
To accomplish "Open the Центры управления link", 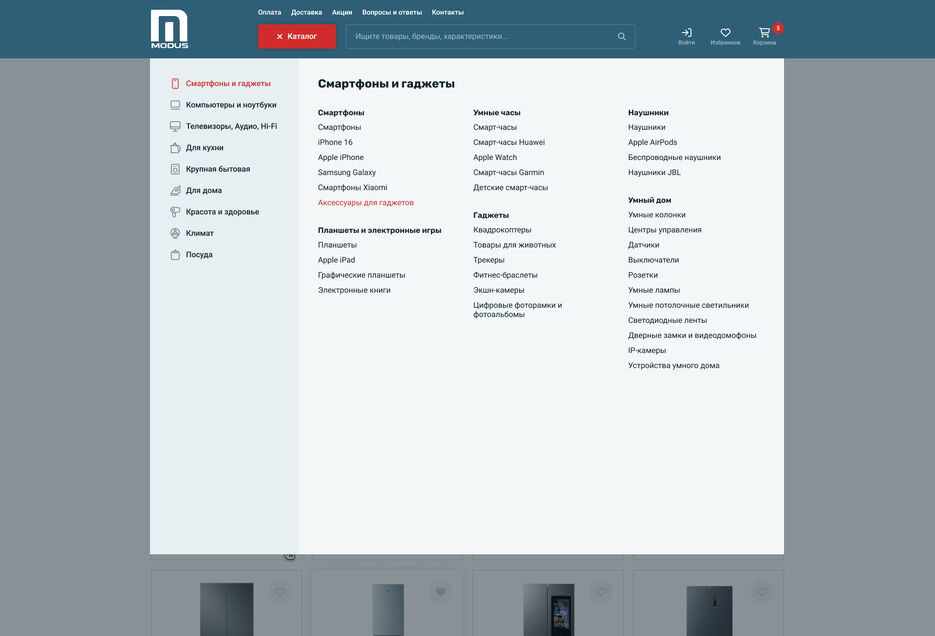I will tap(665, 230).
